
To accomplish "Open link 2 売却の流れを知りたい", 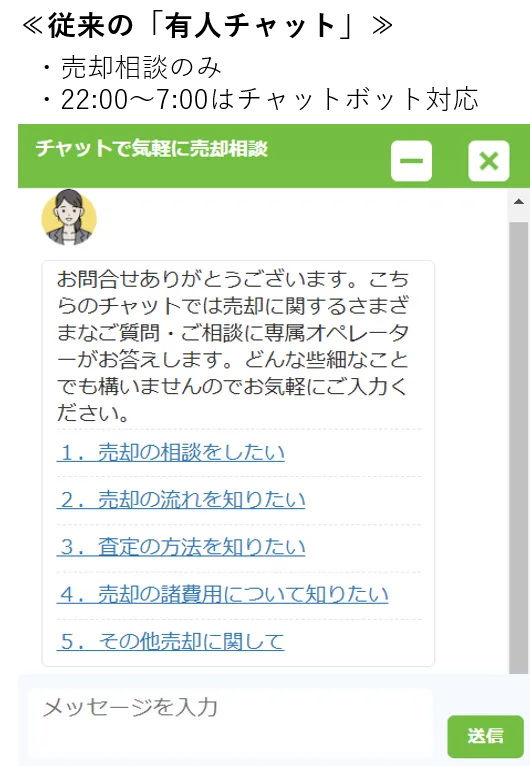I will [x=181, y=499].
